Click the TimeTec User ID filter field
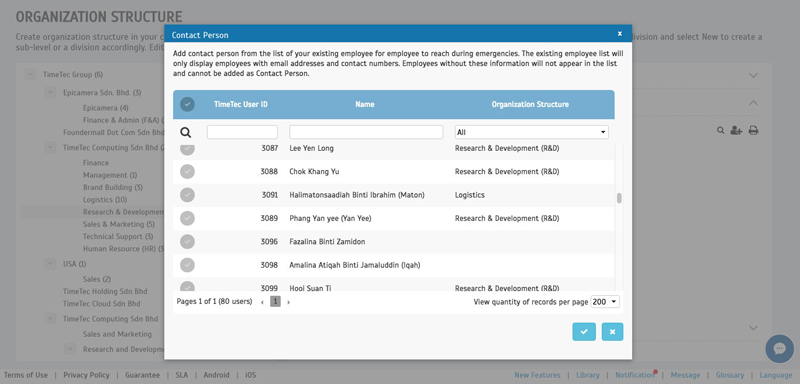 click(x=242, y=132)
